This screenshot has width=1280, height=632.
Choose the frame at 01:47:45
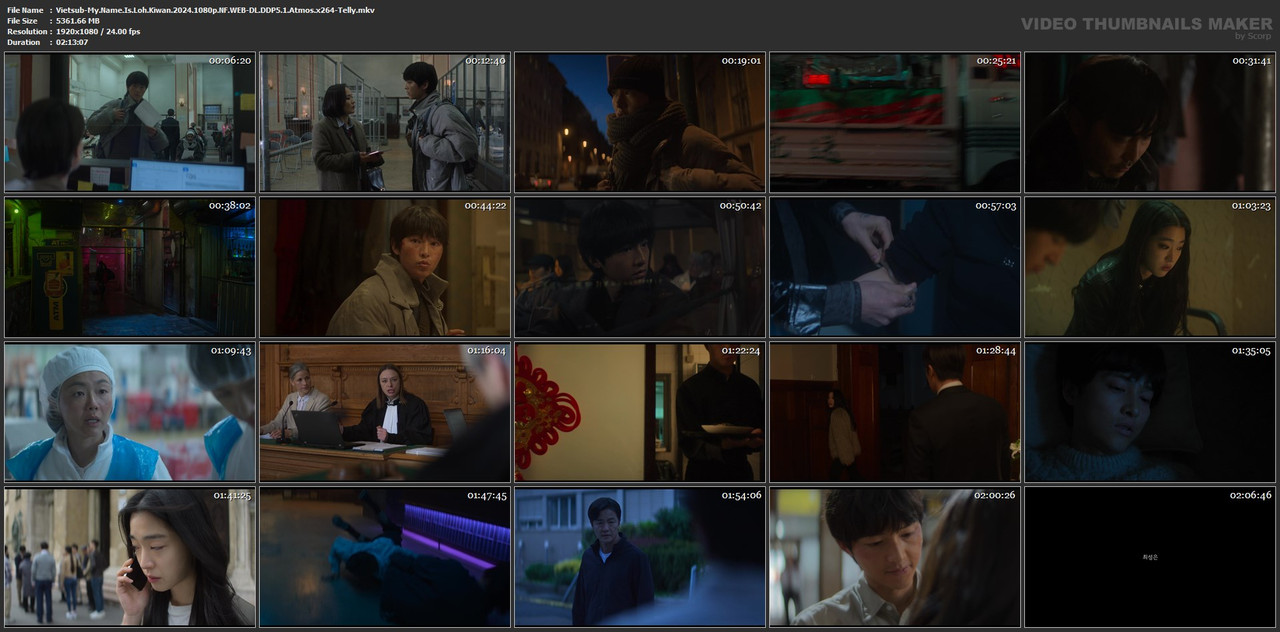pos(385,557)
